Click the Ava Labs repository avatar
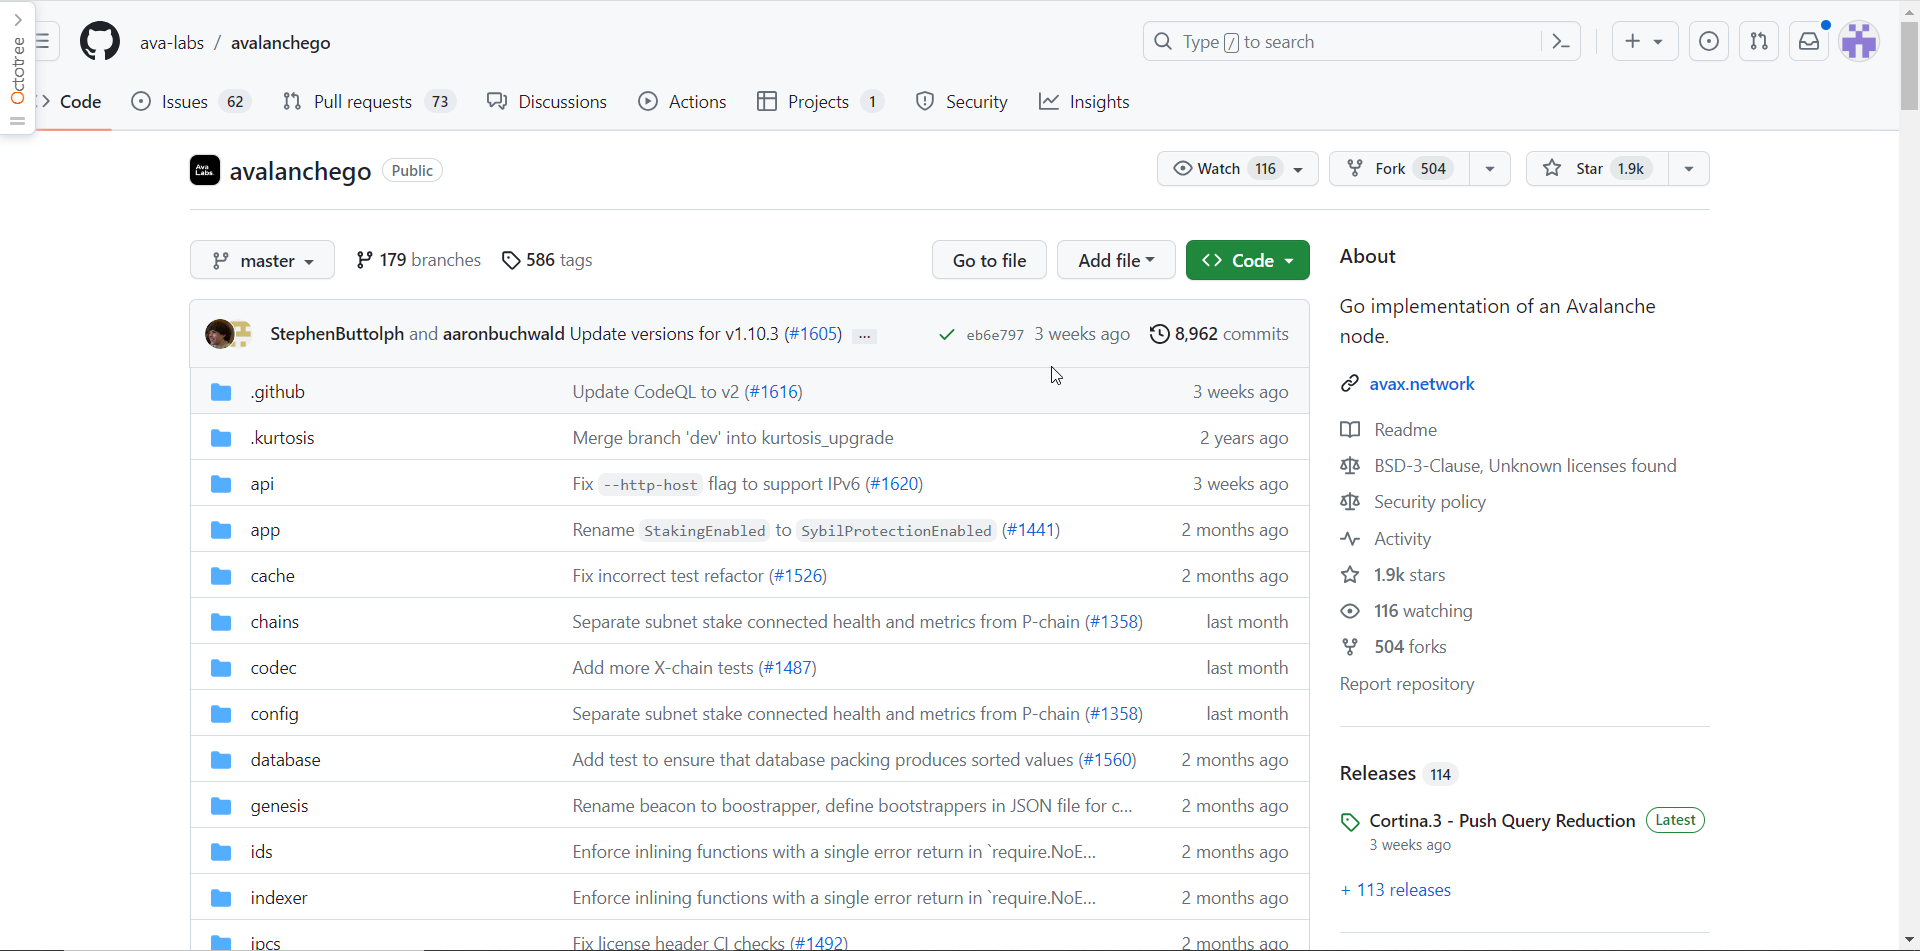Image resolution: width=1920 pixels, height=951 pixels. click(205, 170)
